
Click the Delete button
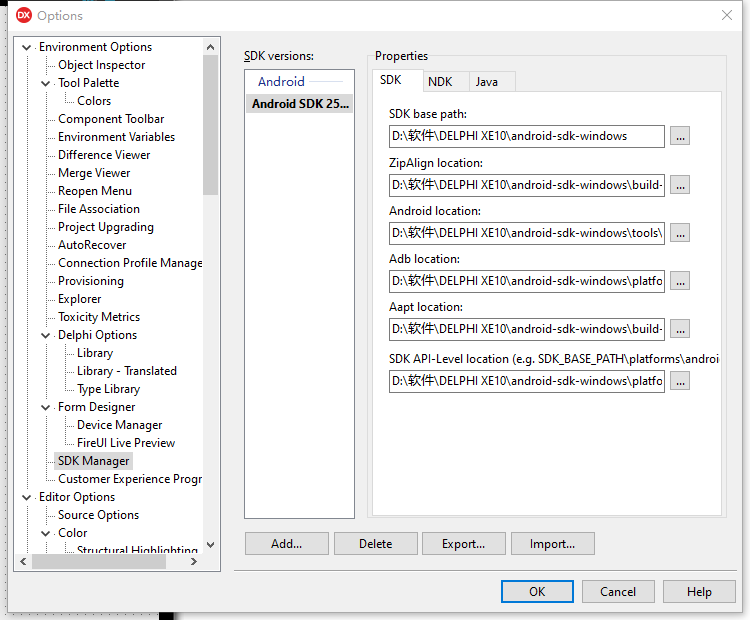[375, 544]
